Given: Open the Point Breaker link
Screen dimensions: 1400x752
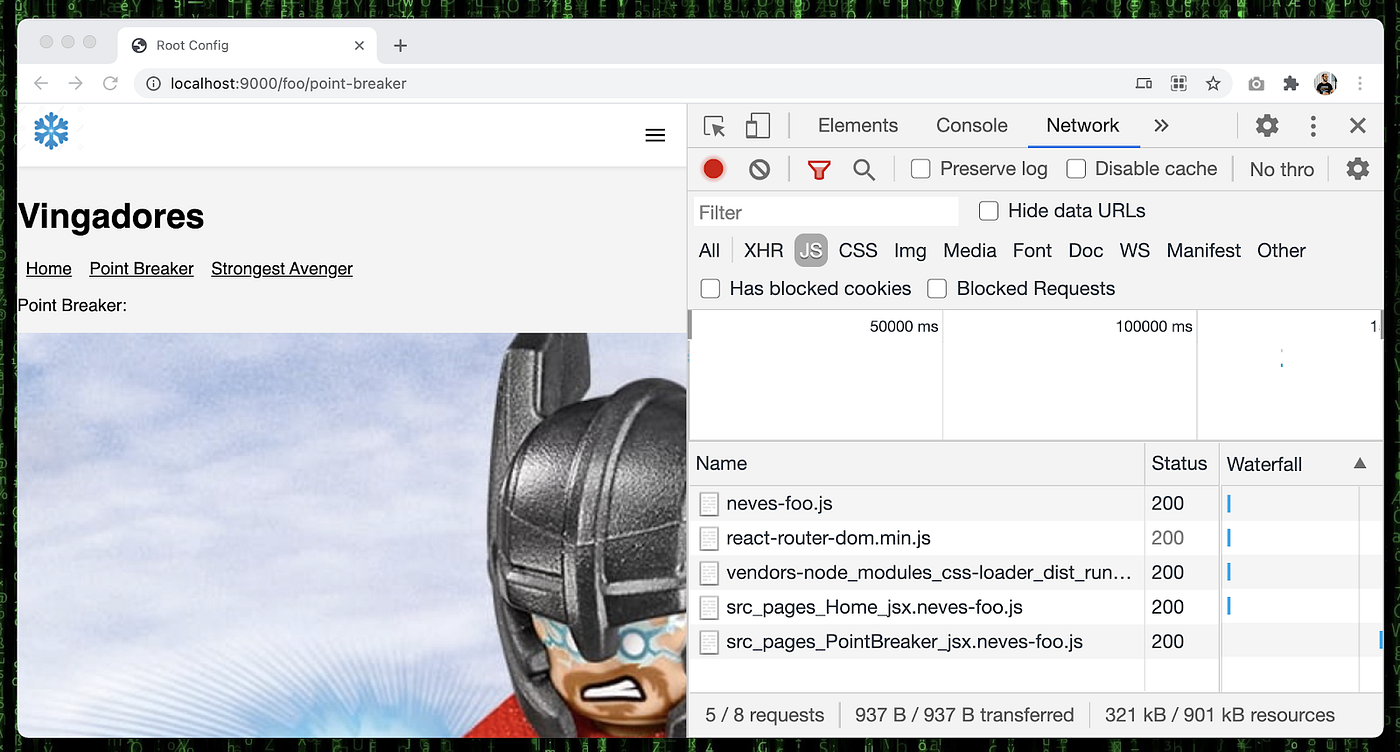Looking at the screenshot, I should [x=142, y=269].
